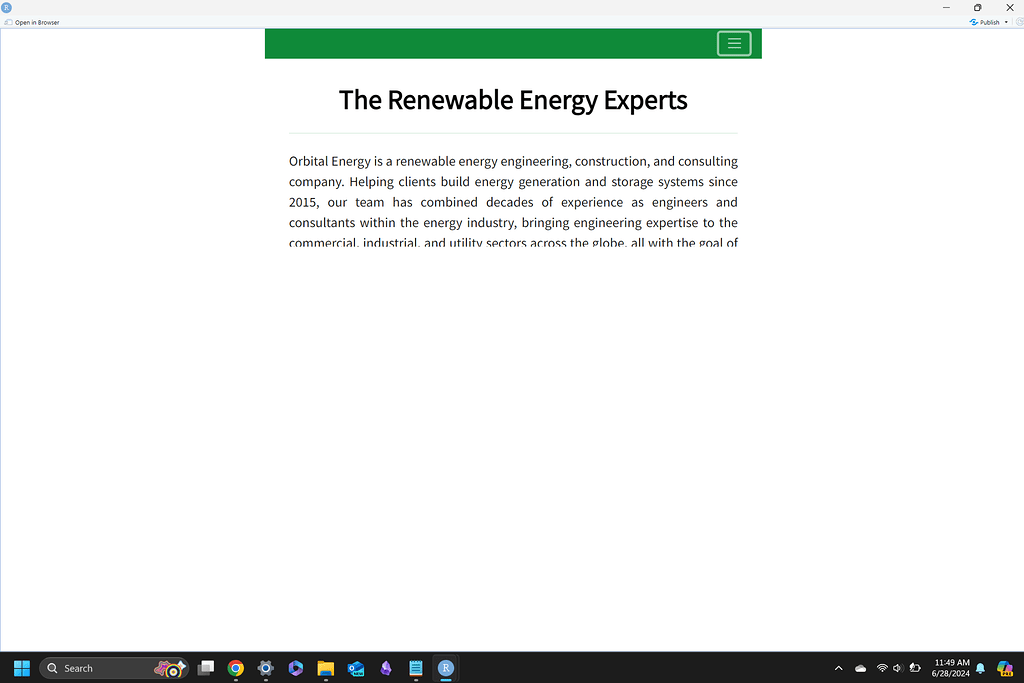Click the OneDrive cloud tray icon
1024x683 pixels.
tap(860, 668)
